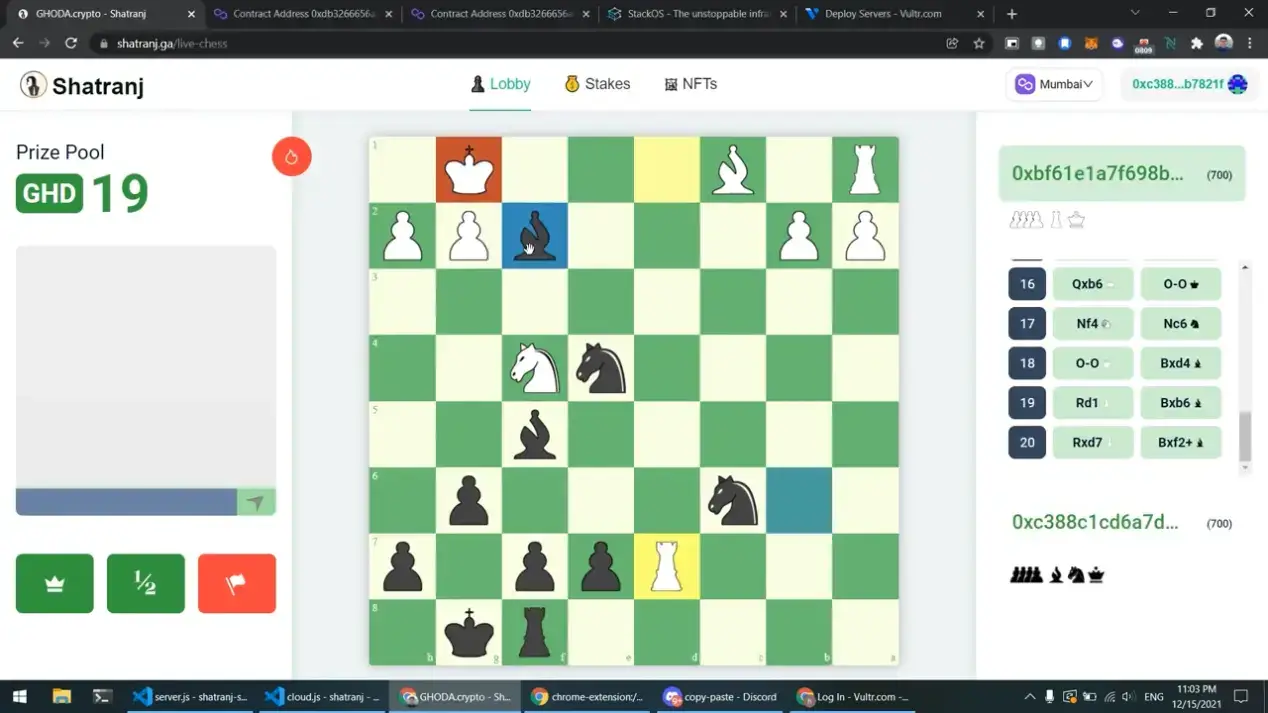Open Discord from the Windows taskbar

720,697
